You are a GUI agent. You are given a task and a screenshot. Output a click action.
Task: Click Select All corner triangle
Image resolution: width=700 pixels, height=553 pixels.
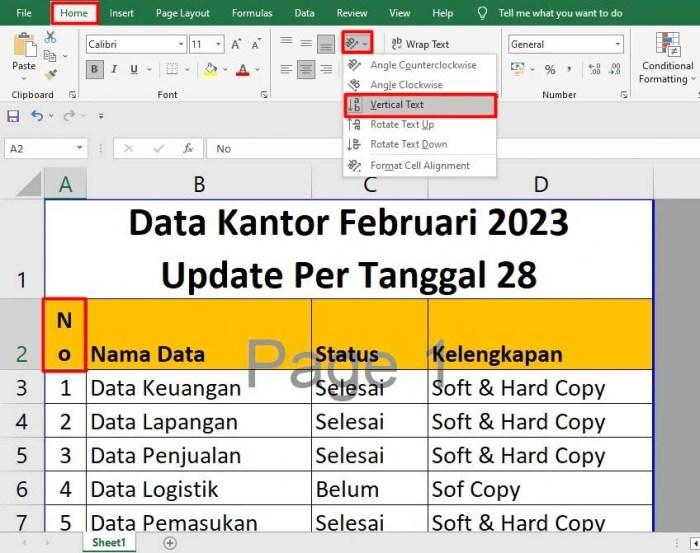point(29,184)
